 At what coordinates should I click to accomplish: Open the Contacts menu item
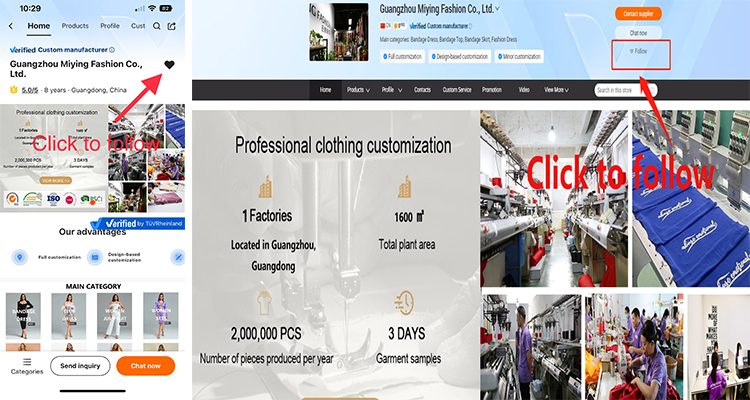pyautogui.click(x=422, y=90)
